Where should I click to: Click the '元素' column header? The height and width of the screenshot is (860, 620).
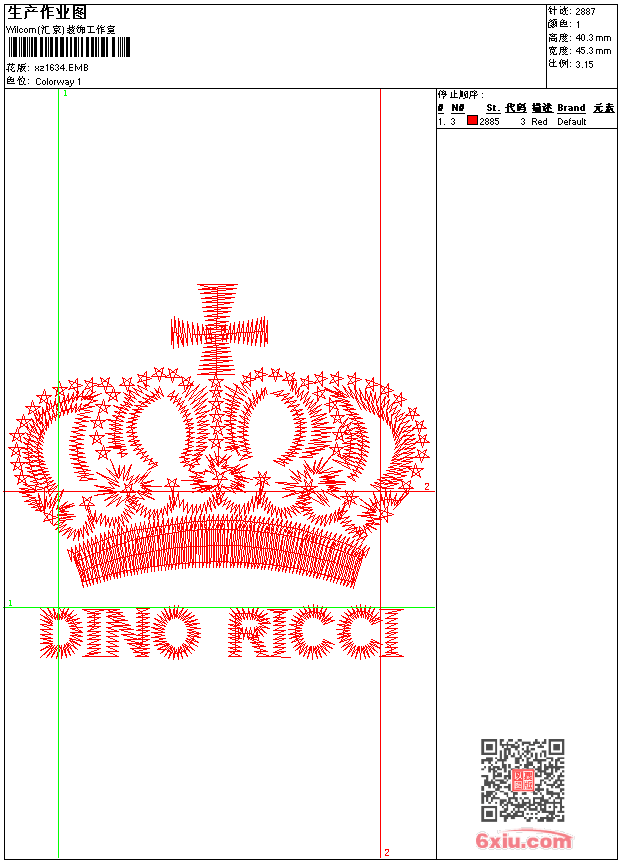pos(604,108)
